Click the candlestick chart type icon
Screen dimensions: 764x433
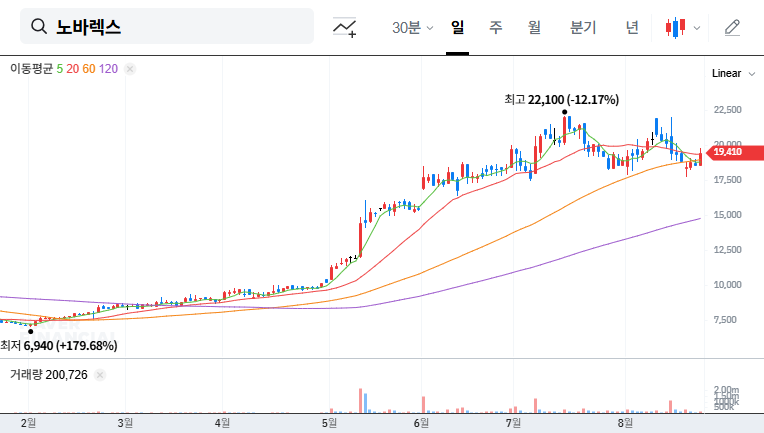(675, 28)
